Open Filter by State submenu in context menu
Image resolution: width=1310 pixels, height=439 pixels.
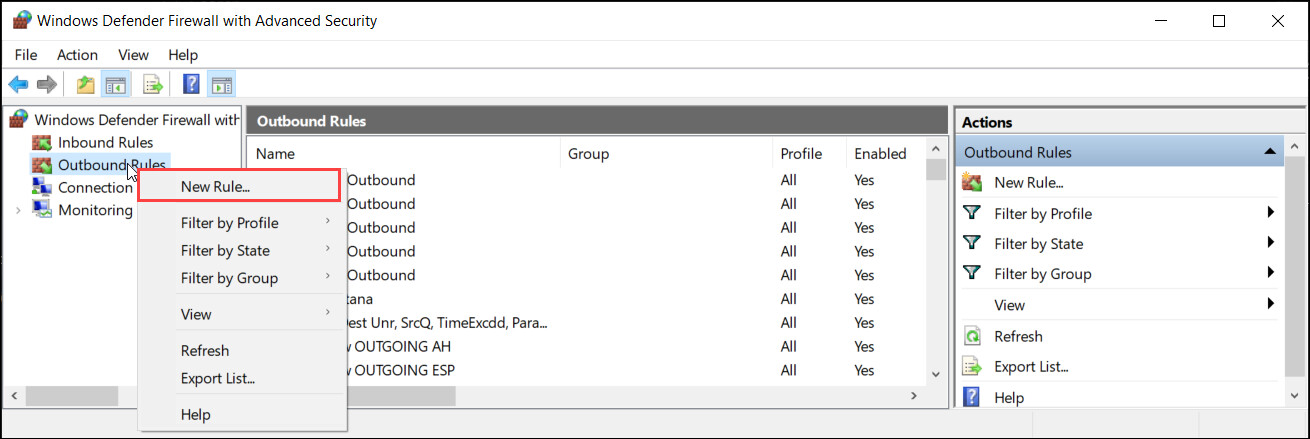225,250
